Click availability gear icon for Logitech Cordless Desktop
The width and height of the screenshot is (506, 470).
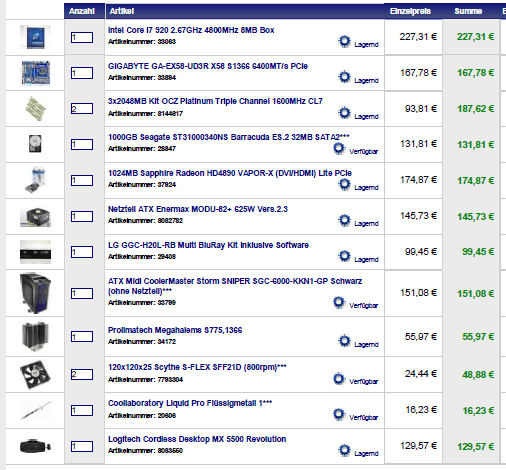point(344,450)
